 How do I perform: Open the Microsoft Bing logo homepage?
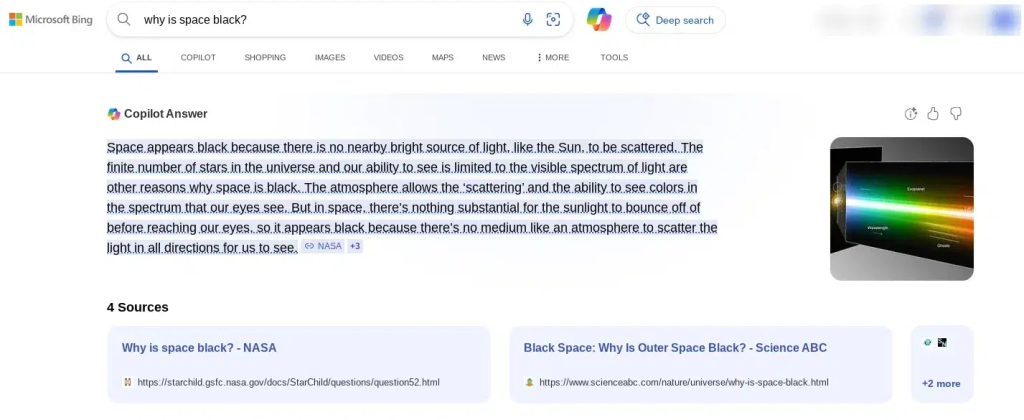pyautogui.click(x=50, y=20)
